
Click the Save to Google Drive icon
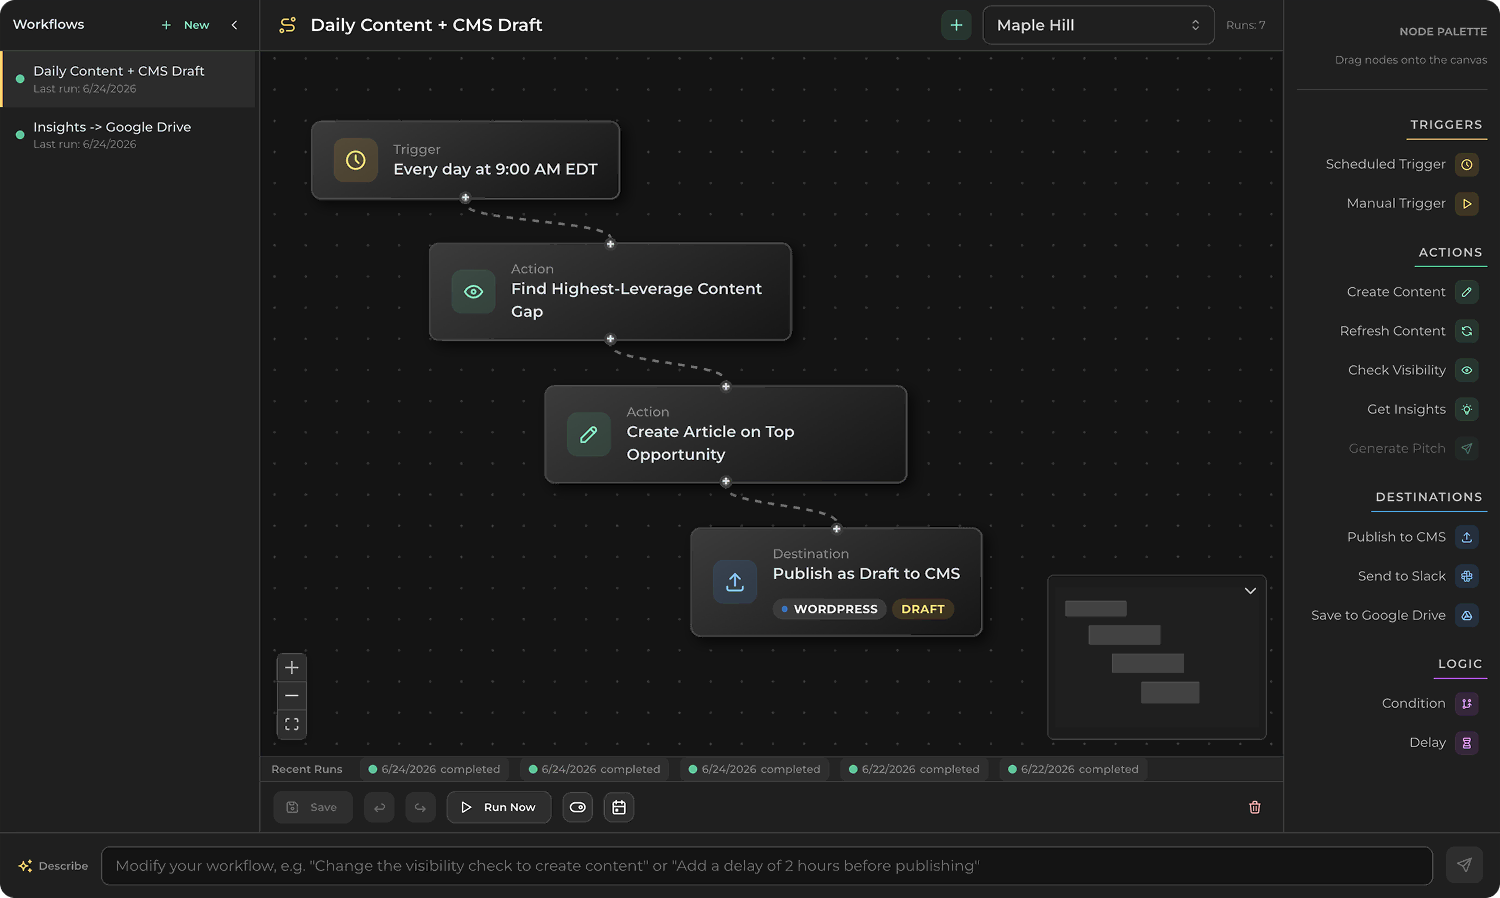(x=1466, y=615)
